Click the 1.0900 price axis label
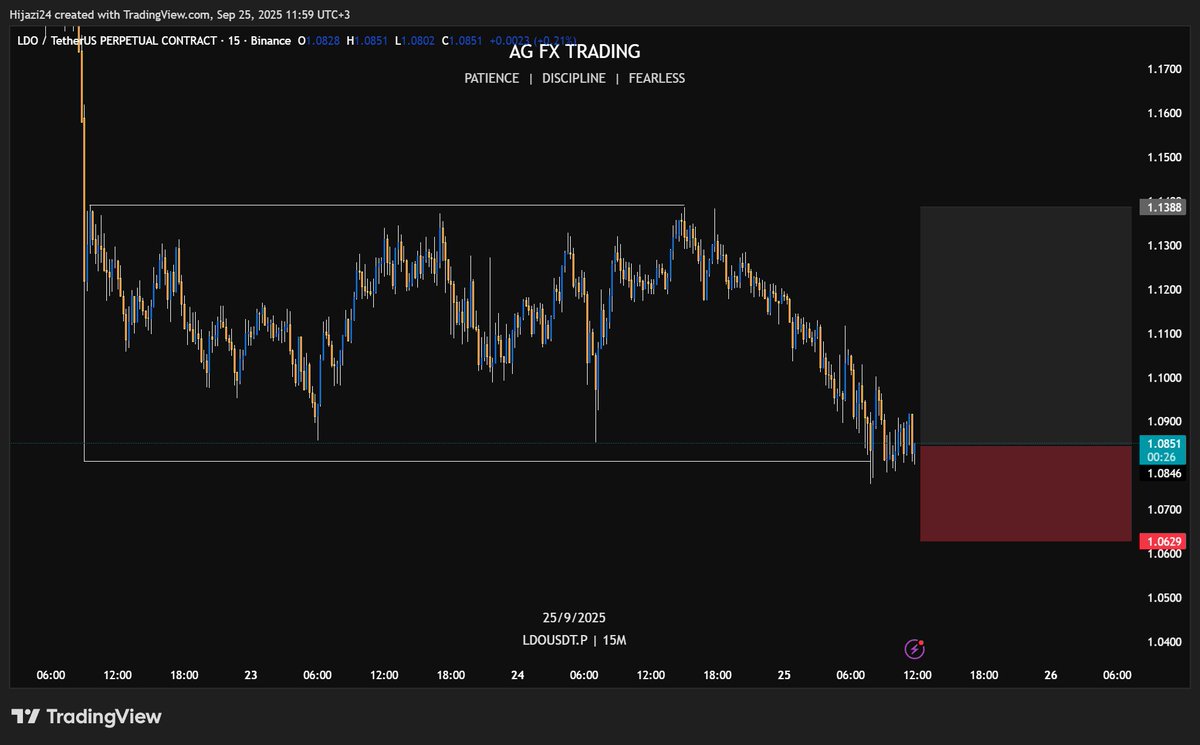The image size is (1200, 745). tap(1164, 422)
